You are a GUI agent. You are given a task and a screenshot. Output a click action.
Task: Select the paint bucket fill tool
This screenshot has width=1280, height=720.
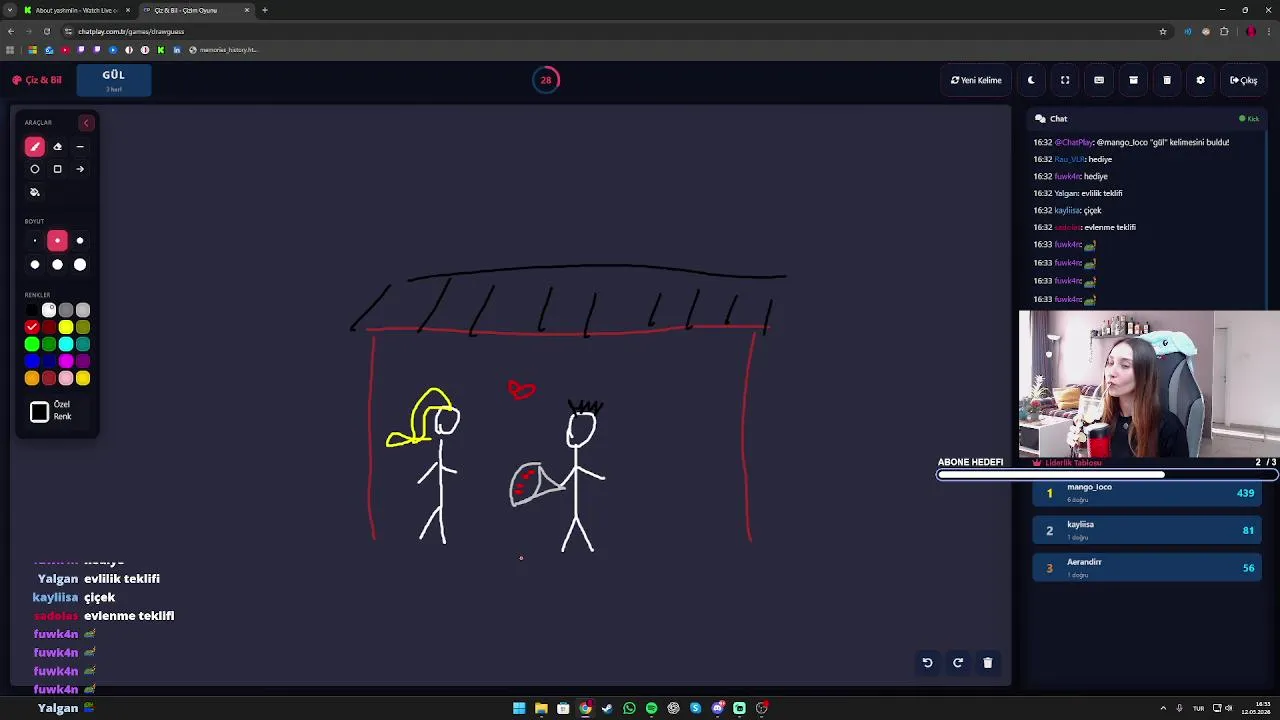[x=35, y=192]
